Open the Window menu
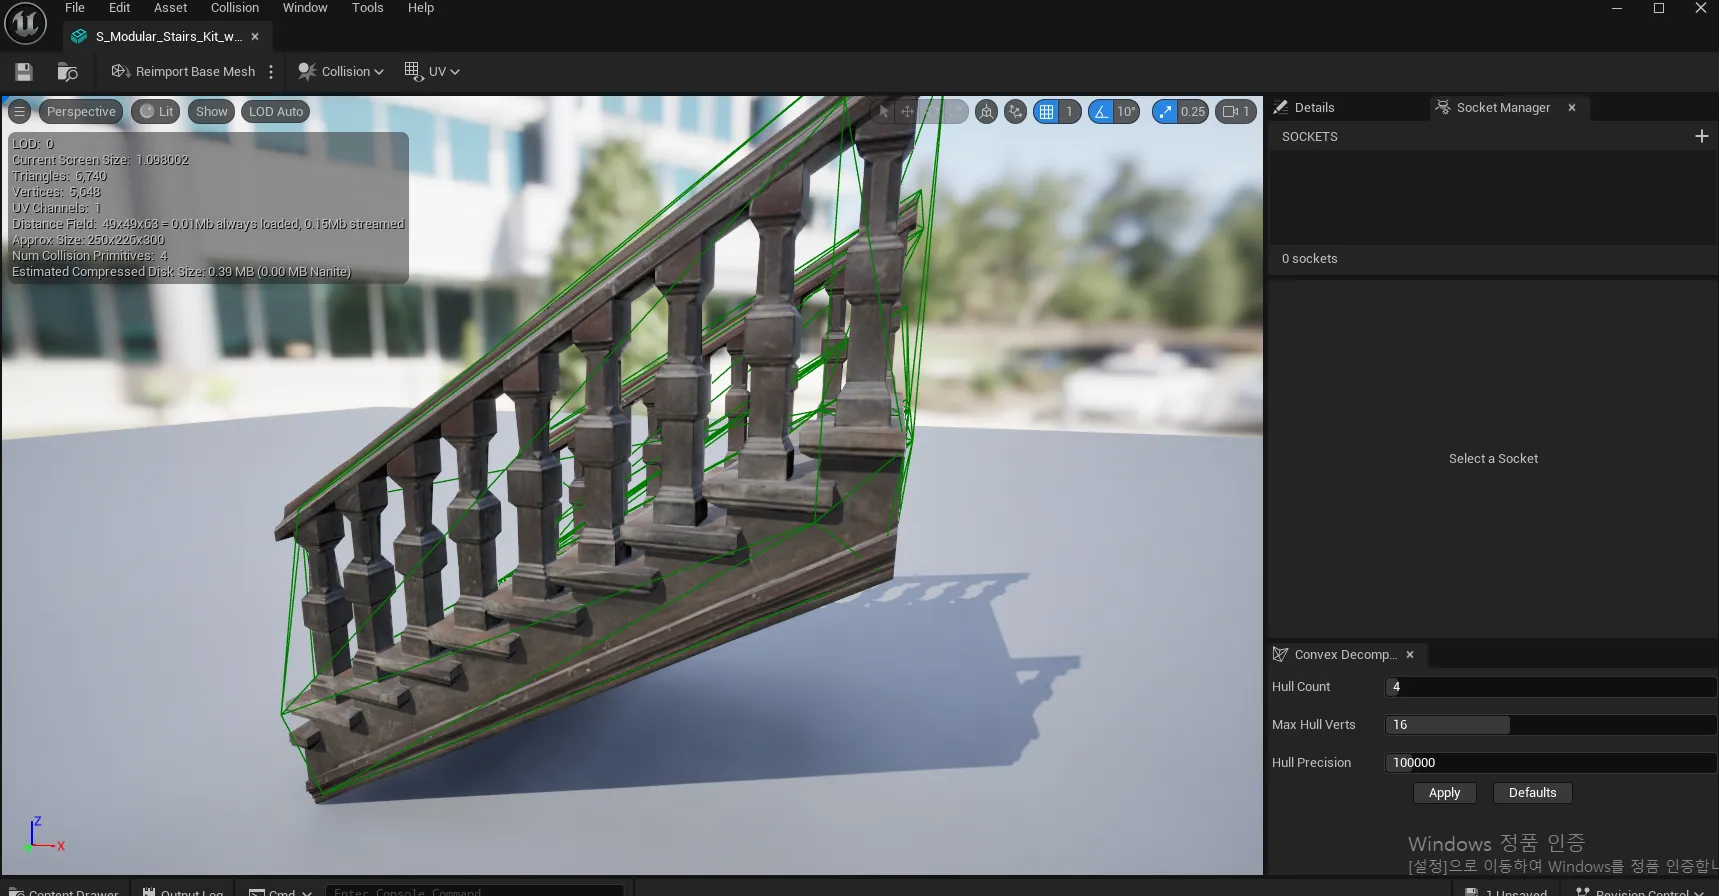The image size is (1719, 896). (305, 8)
